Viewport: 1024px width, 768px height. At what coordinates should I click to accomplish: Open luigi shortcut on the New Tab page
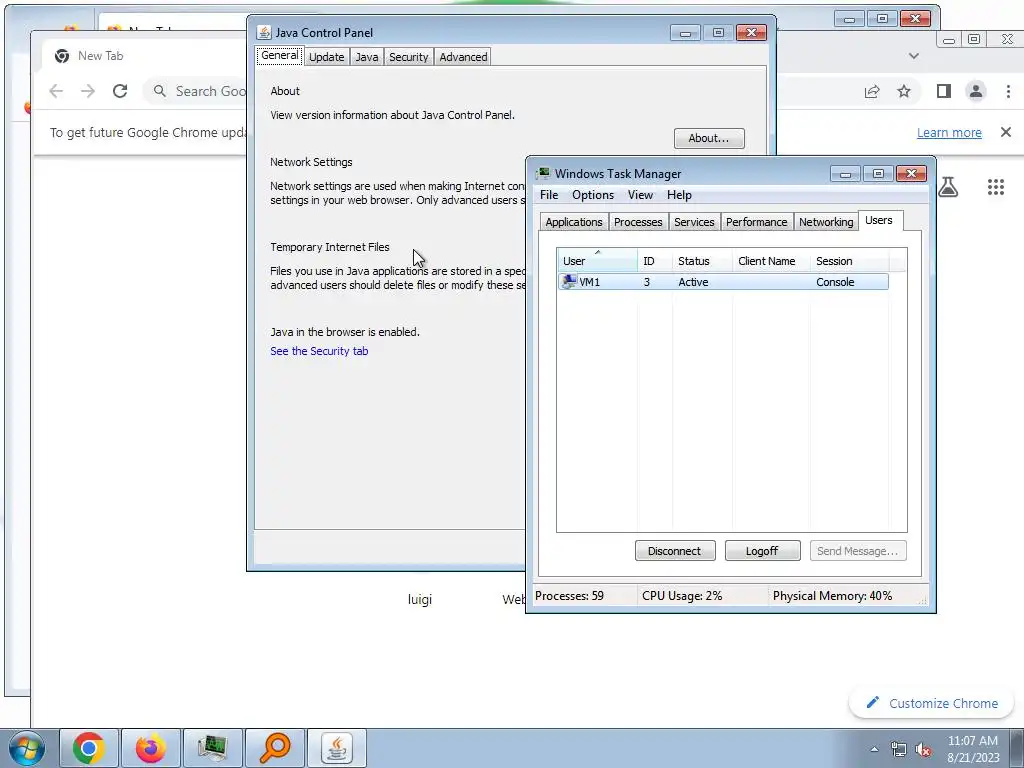click(420, 599)
